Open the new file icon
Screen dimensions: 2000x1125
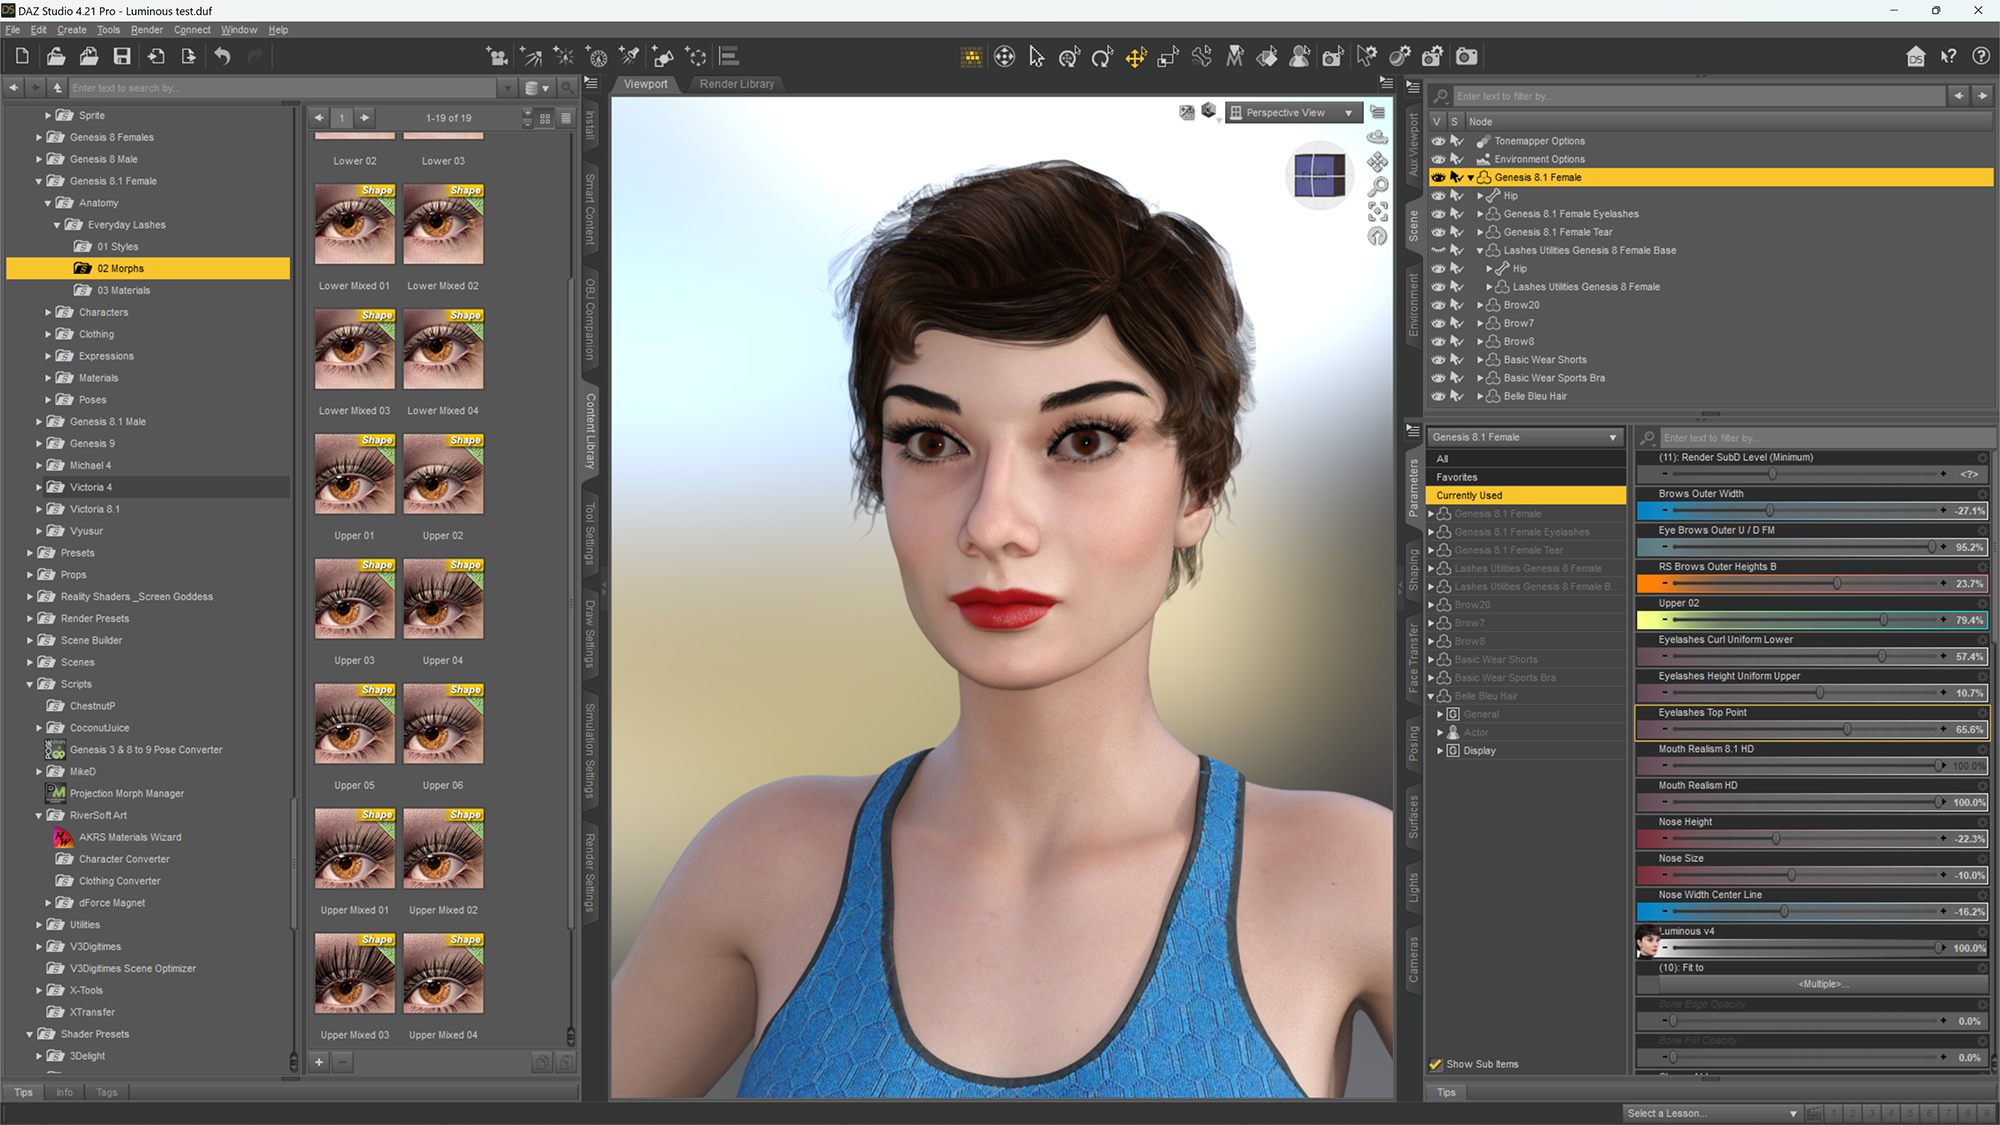[22, 57]
